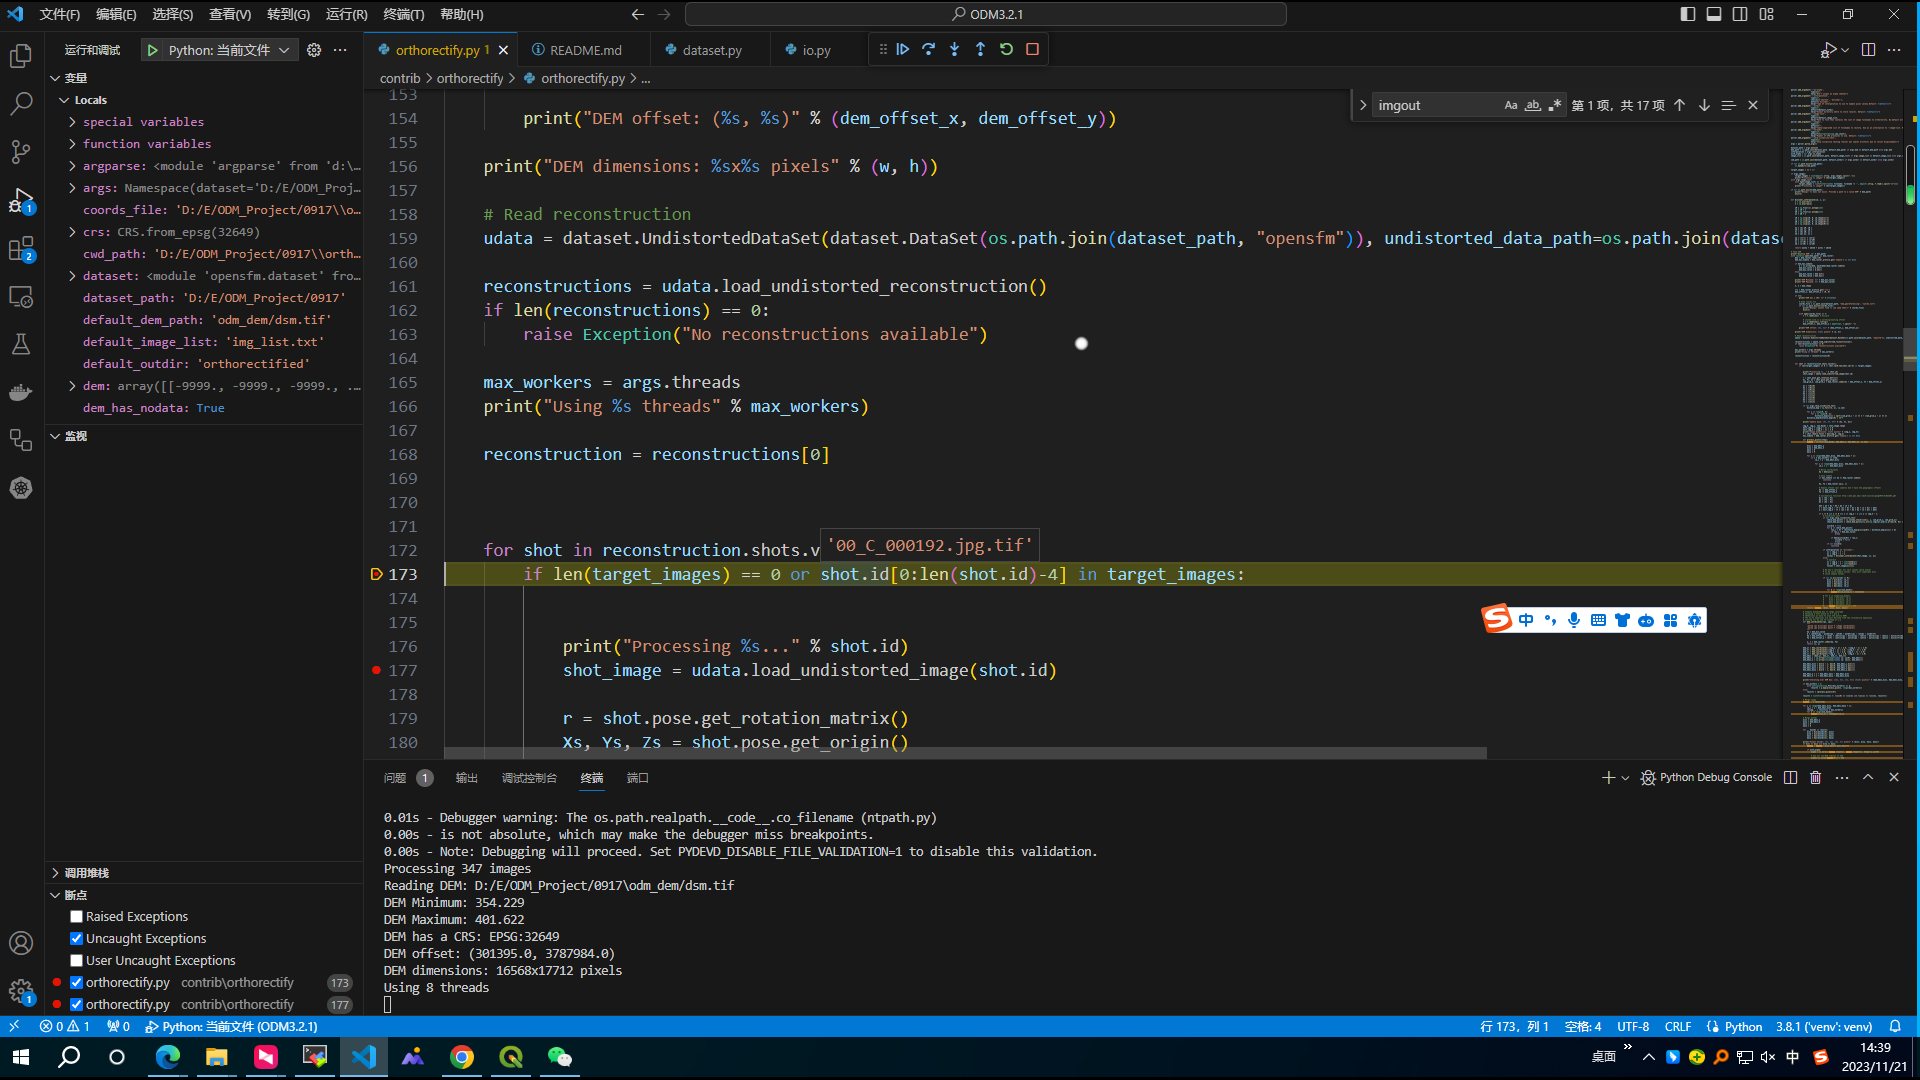Click UTF-8 encoding in the status bar
The image size is (1920, 1080).
point(1633,1026)
